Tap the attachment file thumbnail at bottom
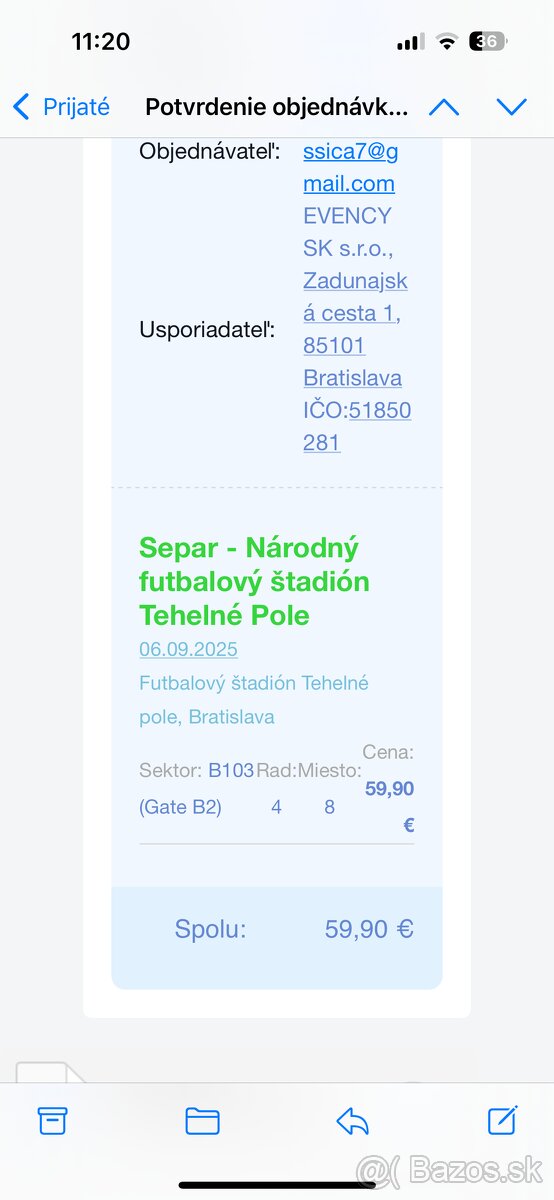The image size is (554, 1200). [52, 1071]
